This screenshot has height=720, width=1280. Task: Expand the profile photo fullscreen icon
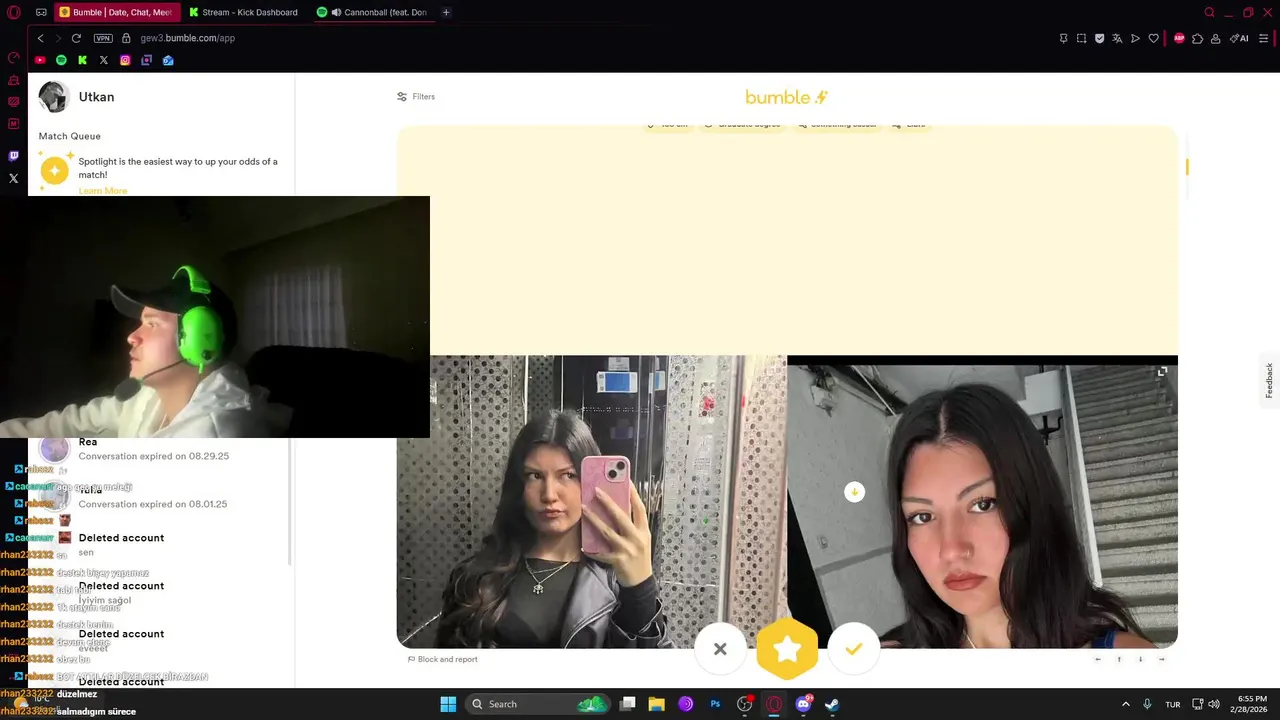tap(1162, 372)
